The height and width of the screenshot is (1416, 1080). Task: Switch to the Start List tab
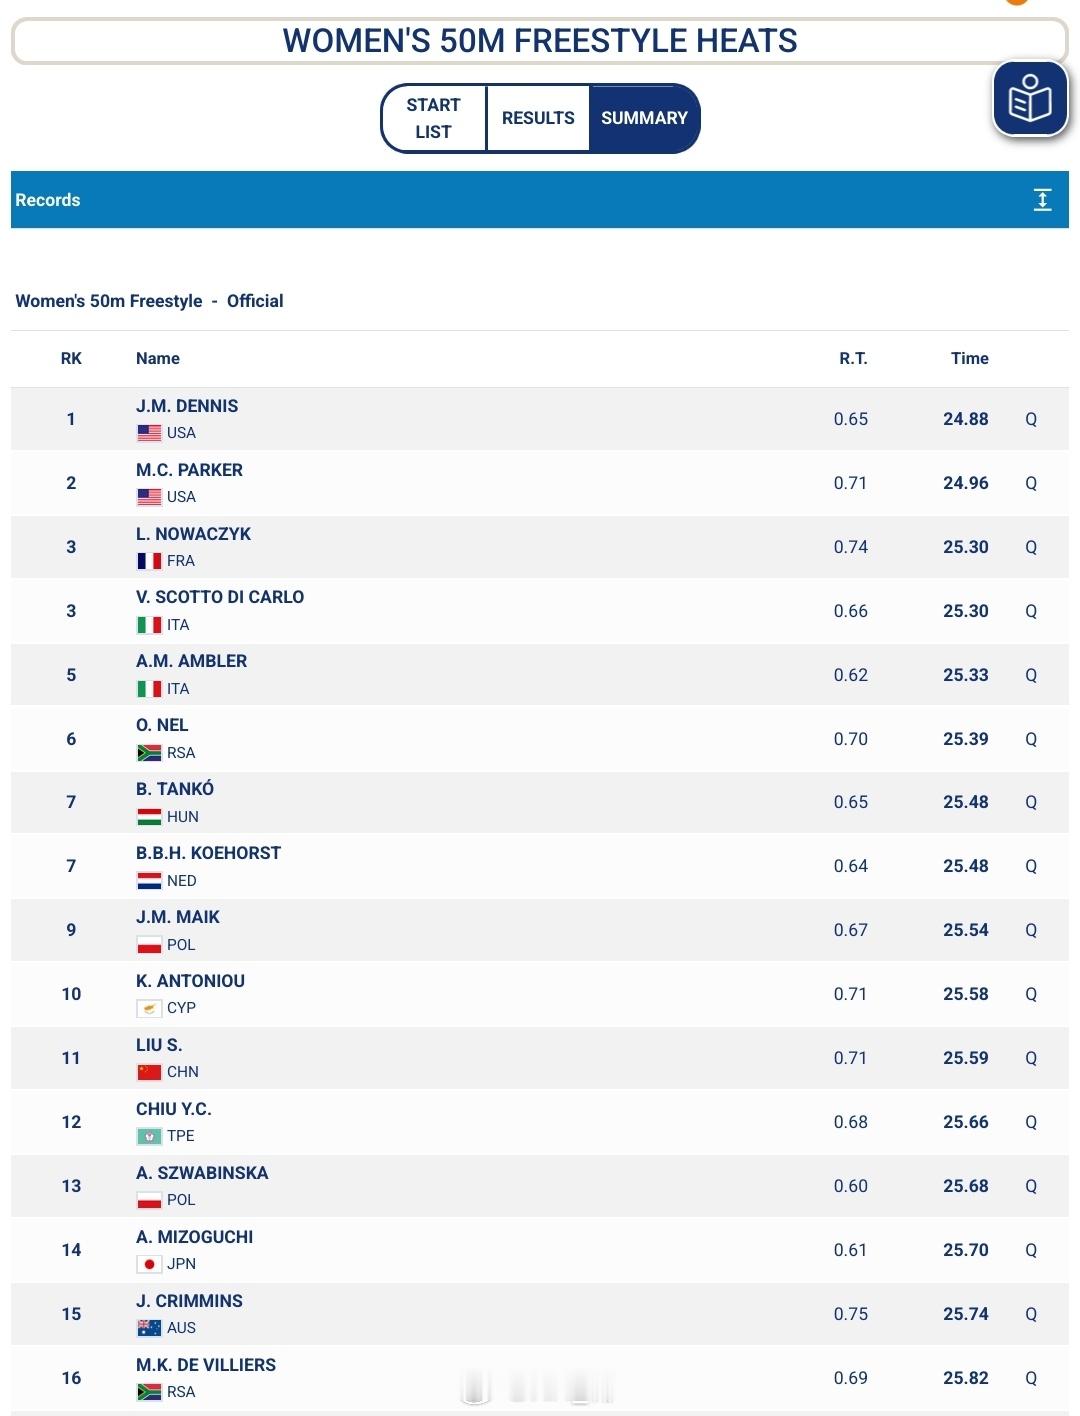(433, 118)
